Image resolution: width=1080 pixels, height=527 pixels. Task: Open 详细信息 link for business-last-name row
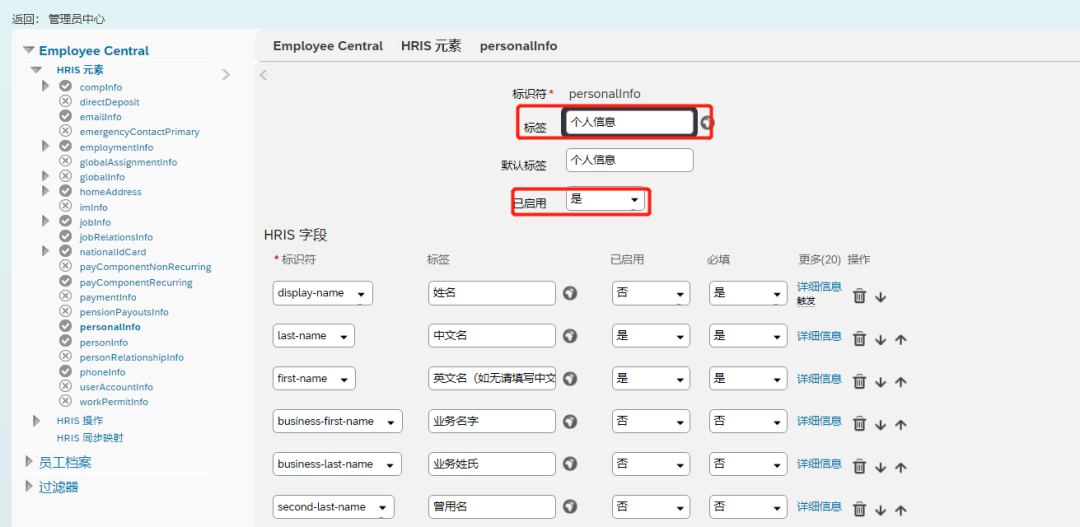pyautogui.click(x=819, y=464)
